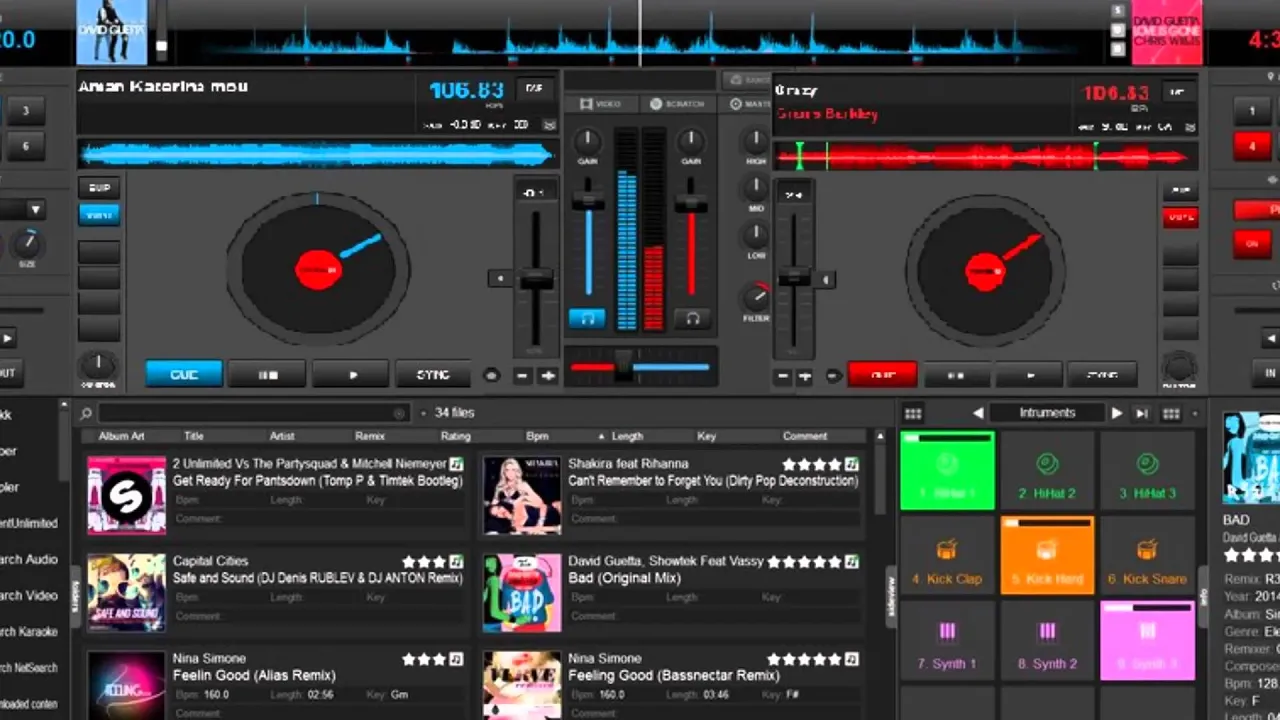The height and width of the screenshot is (720, 1280).
Task: Click right channel volume fader
Action: tap(690, 203)
